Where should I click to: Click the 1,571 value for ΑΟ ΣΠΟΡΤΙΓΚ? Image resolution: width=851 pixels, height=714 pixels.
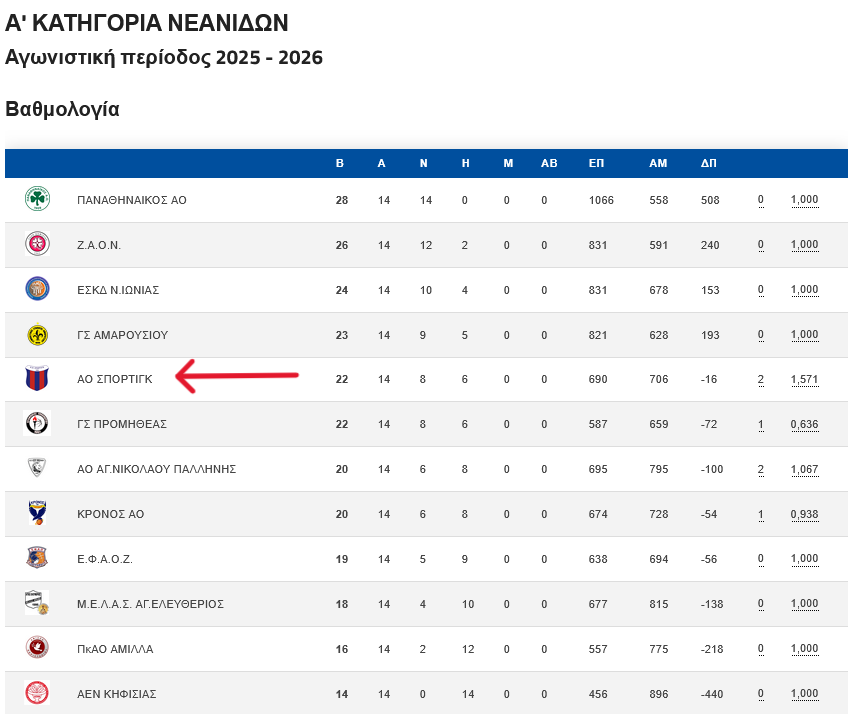coord(804,379)
